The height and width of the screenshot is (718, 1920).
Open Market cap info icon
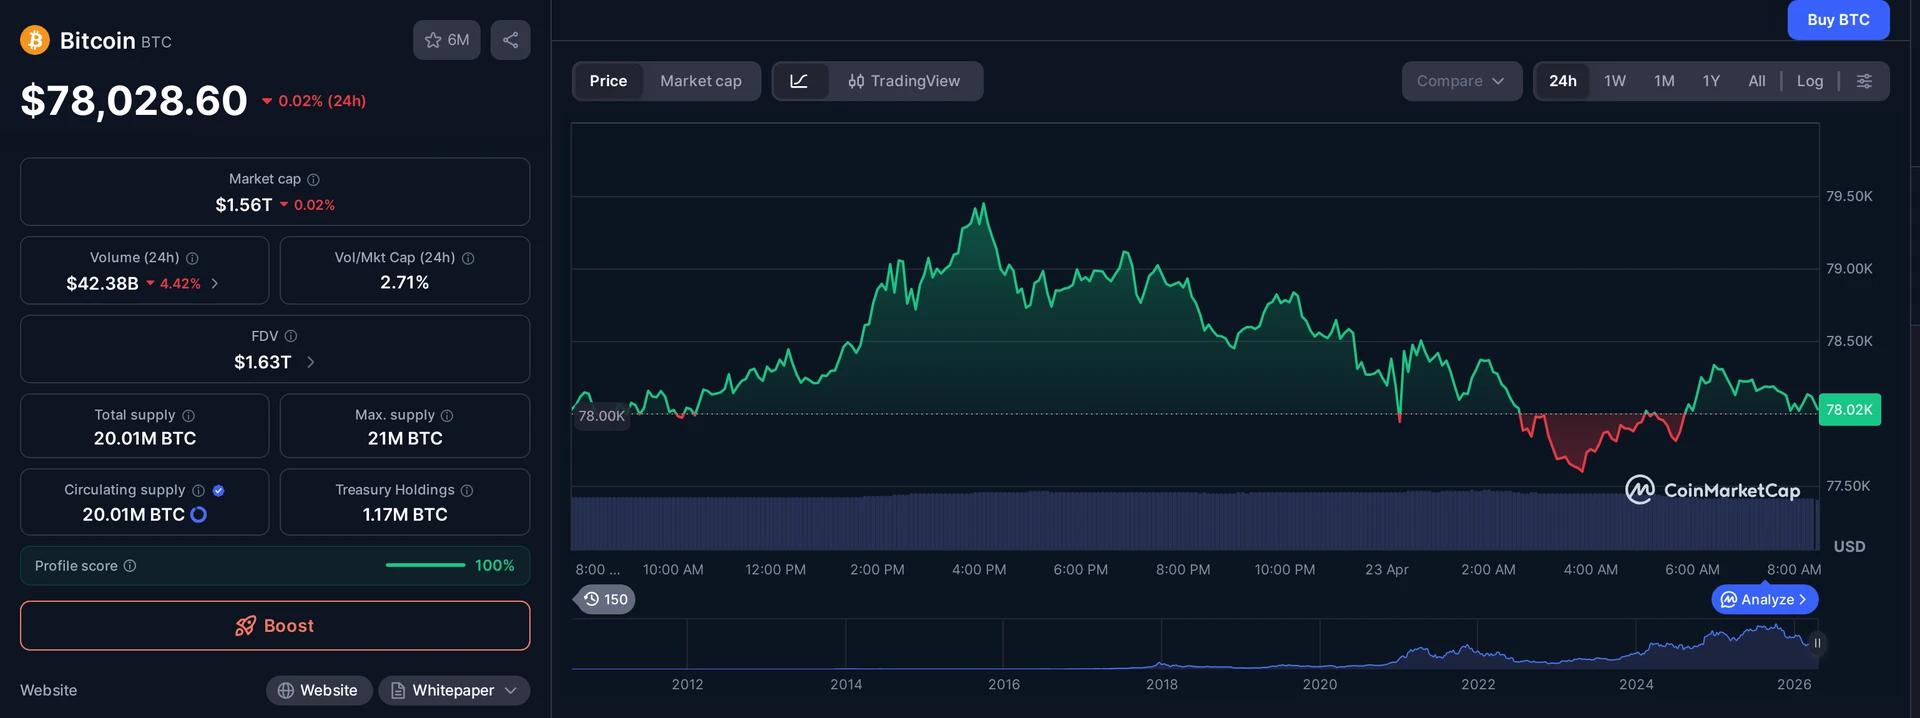[313, 179]
